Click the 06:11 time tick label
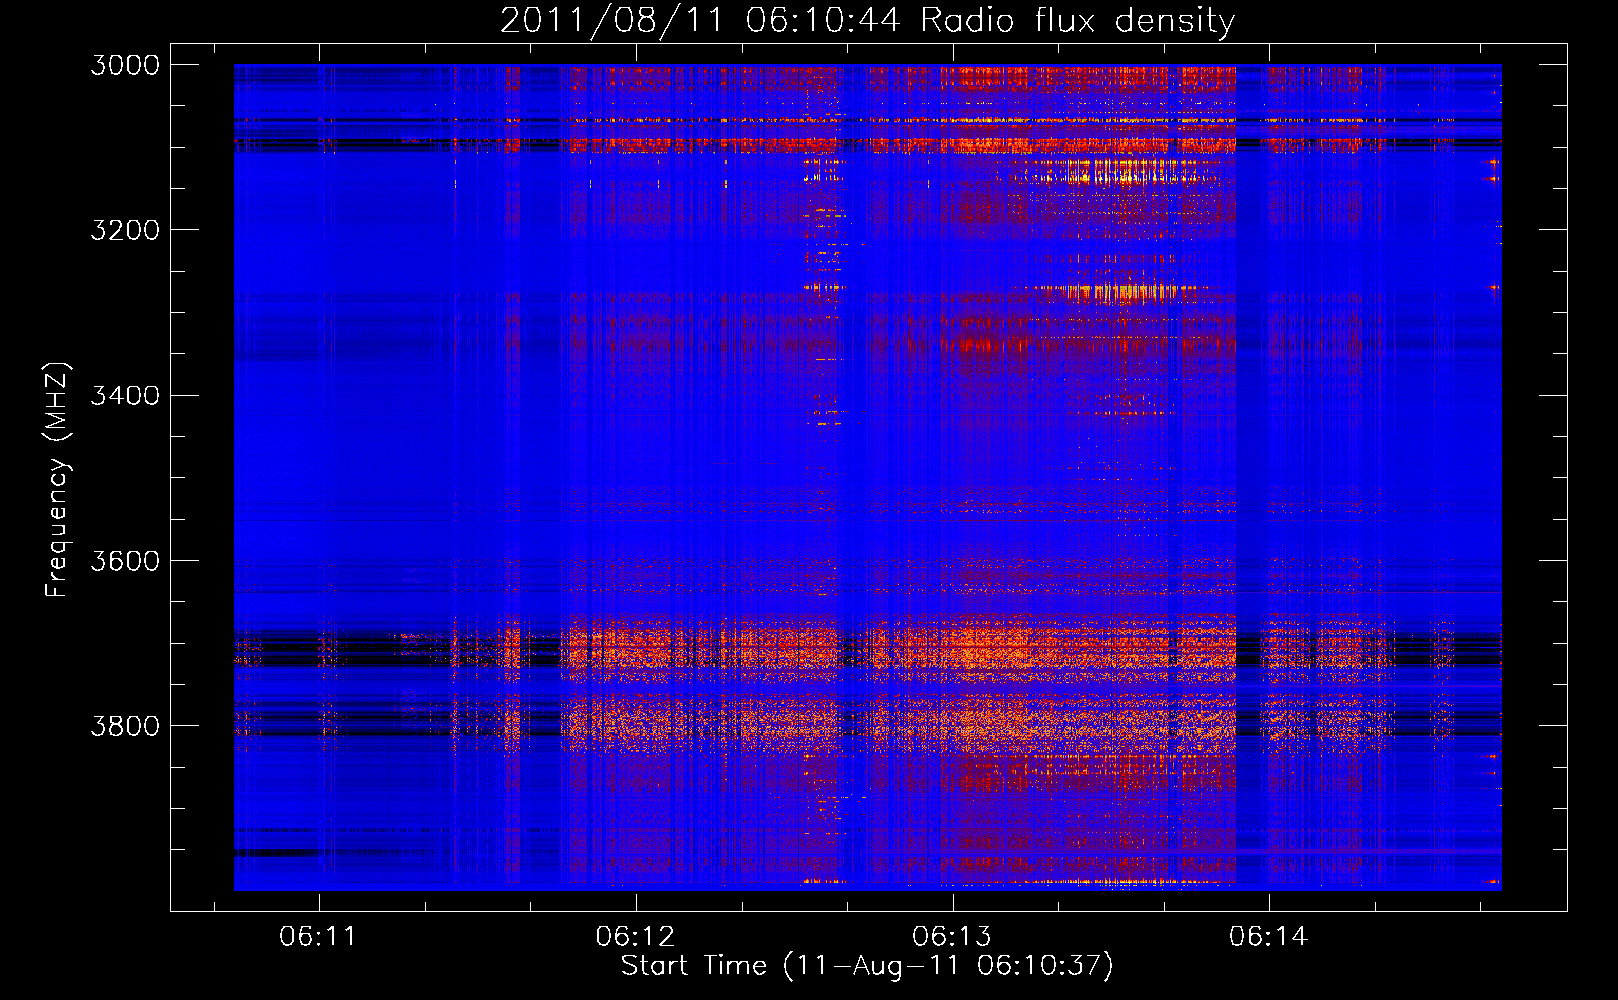This screenshot has width=1618, height=1000. pyautogui.click(x=318, y=936)
